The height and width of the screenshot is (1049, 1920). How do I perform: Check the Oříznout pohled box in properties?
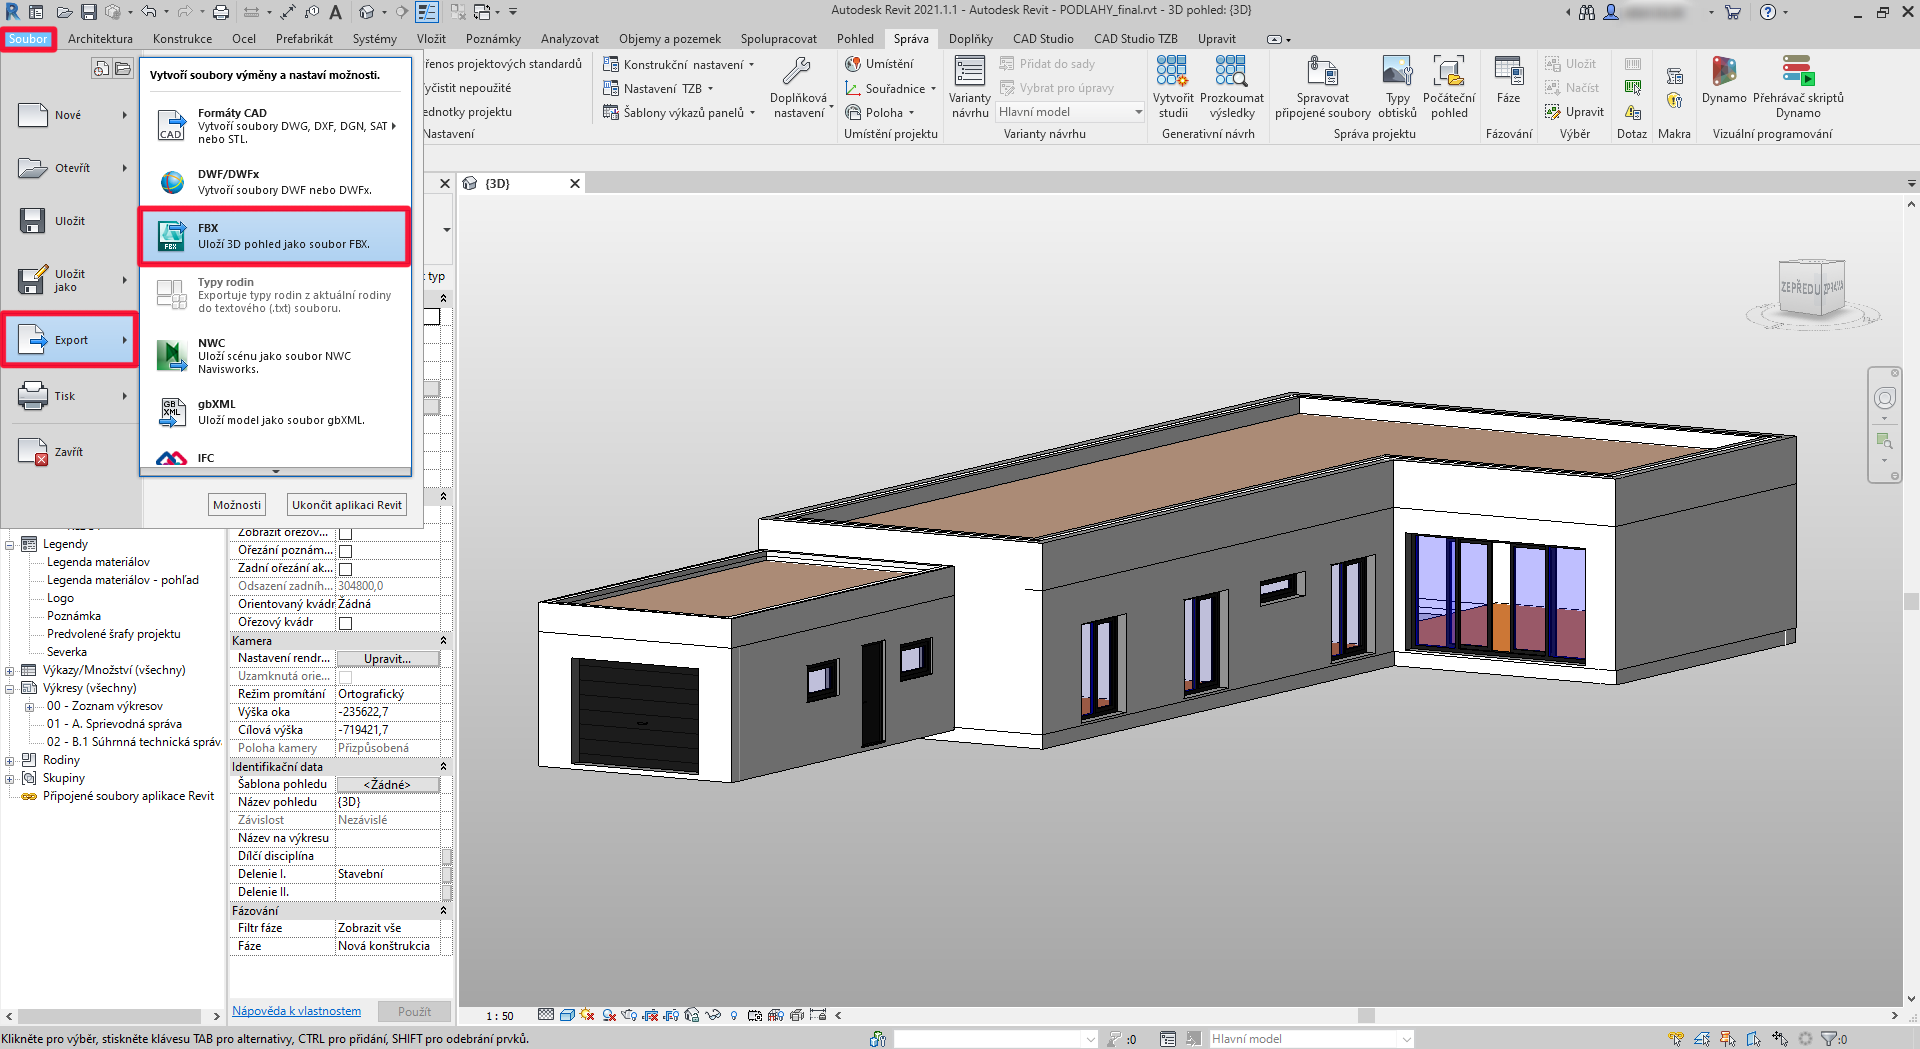tap(344, 514)
